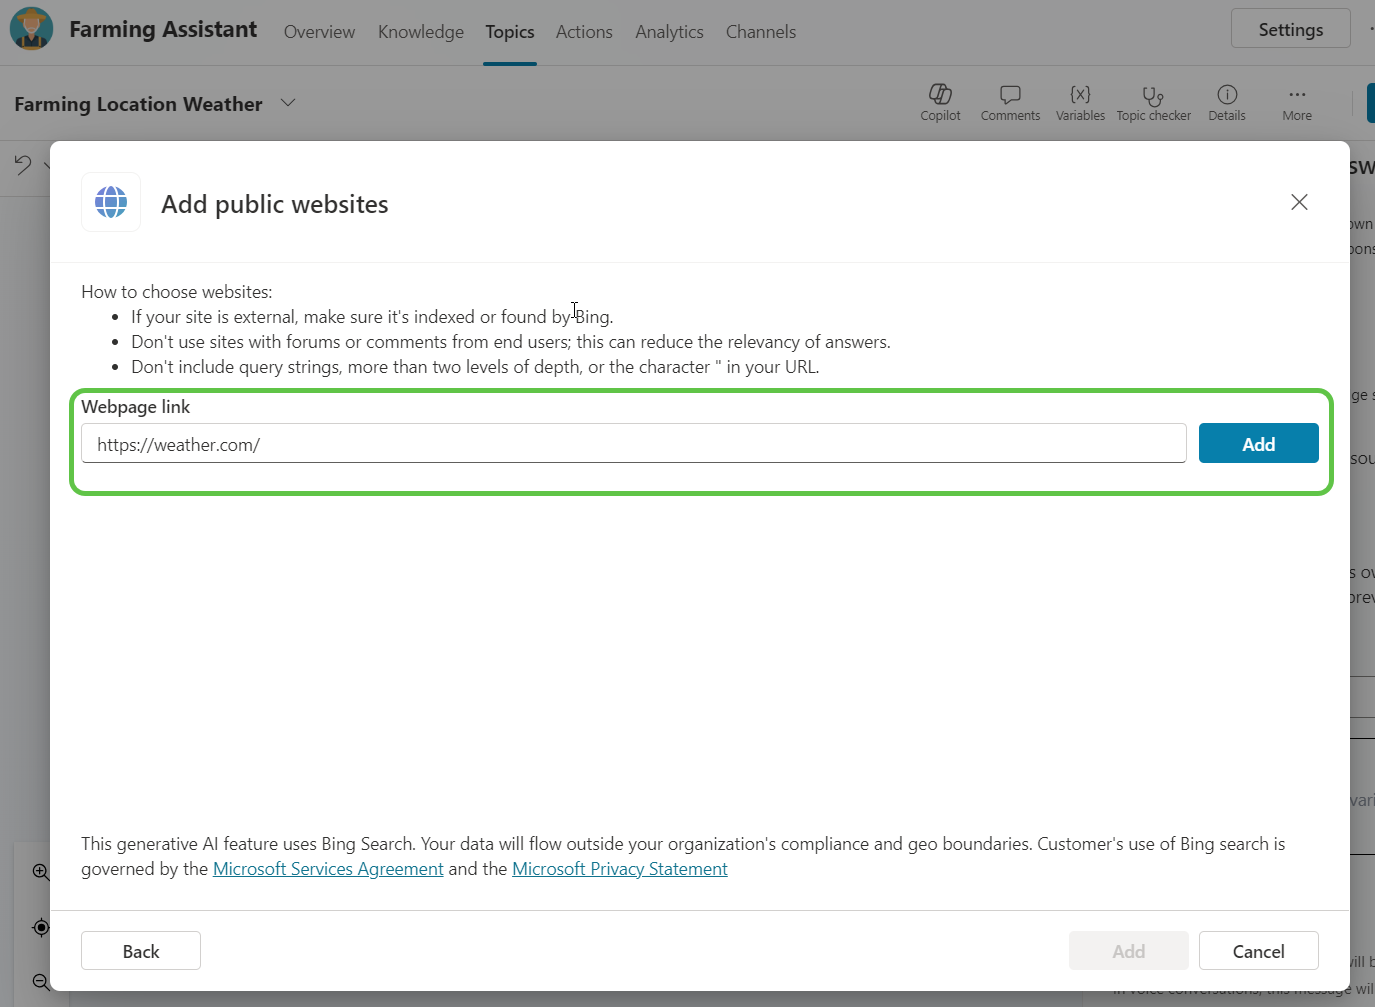Screen dimensions: 1375x1007
Task: Open the Microsoft Privacy Statement link
Action: point(619,869)
